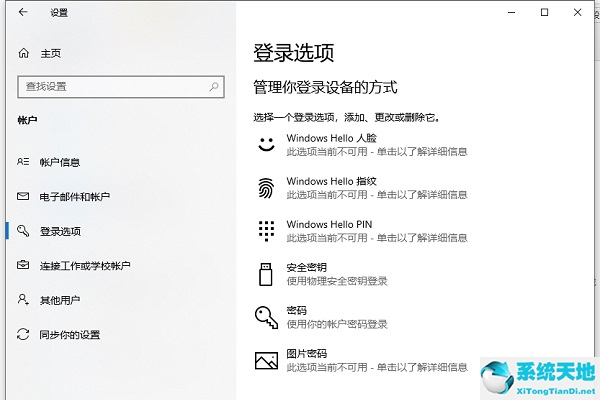Image resolution: width=600 pixels, height=400 pixels.
Task: Click the USB security key icon
Action: (266, 274)
